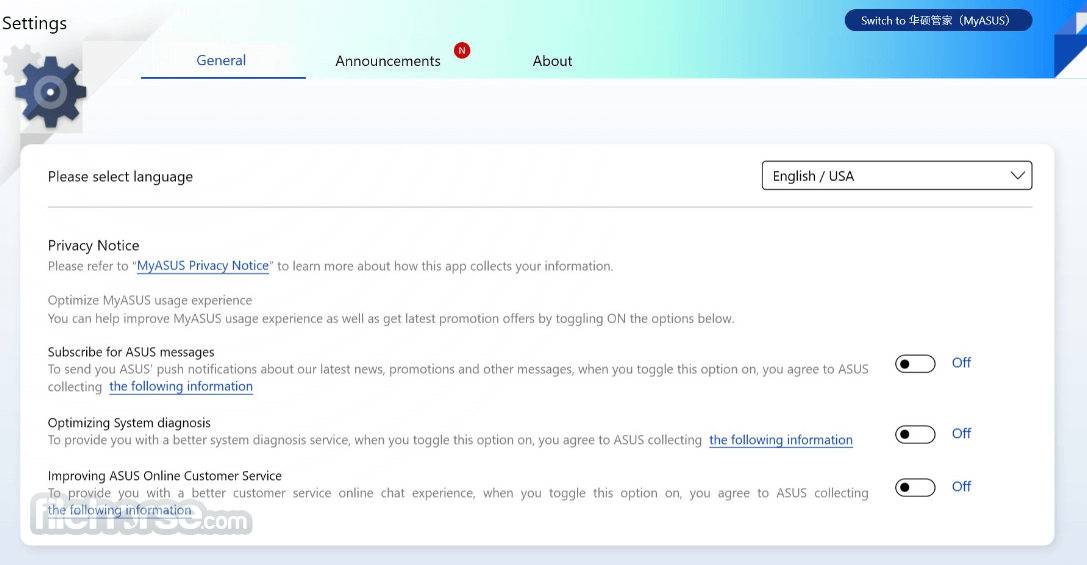Open following information link for System diagnosis
The width and height of the screenshot is (1087, 565).
(781, 440)
